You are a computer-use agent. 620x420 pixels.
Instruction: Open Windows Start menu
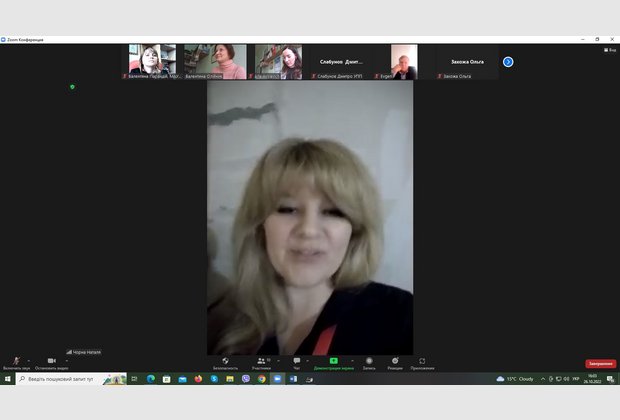tap(8, 379)
